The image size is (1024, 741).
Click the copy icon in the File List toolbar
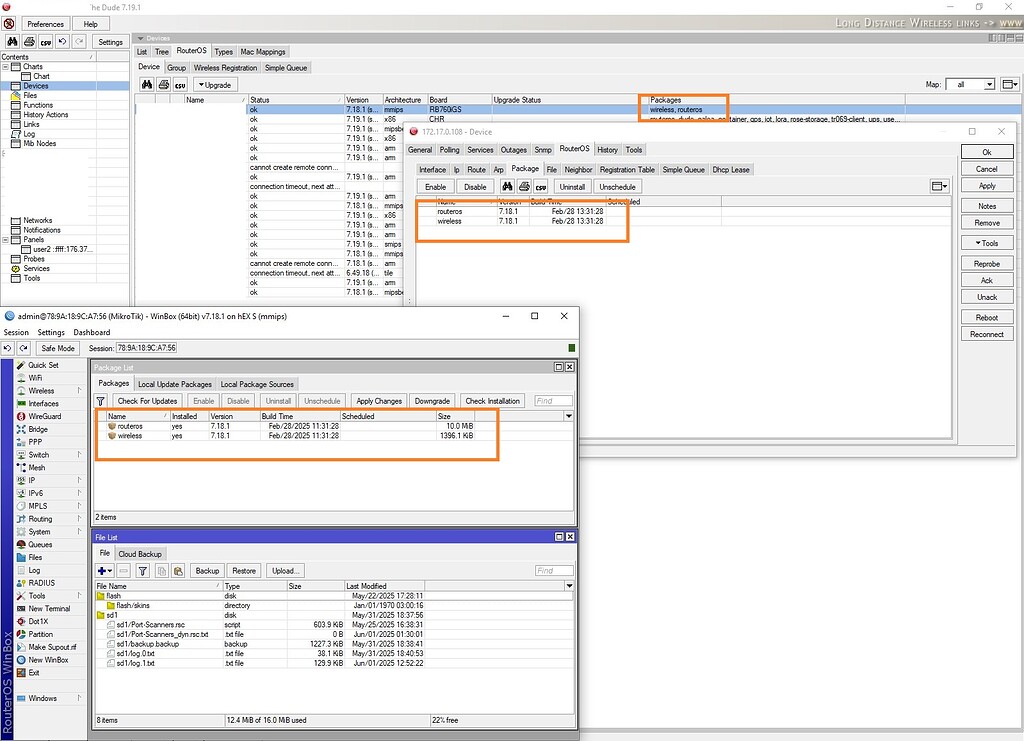pyautogui.click(x=162, y=571)
